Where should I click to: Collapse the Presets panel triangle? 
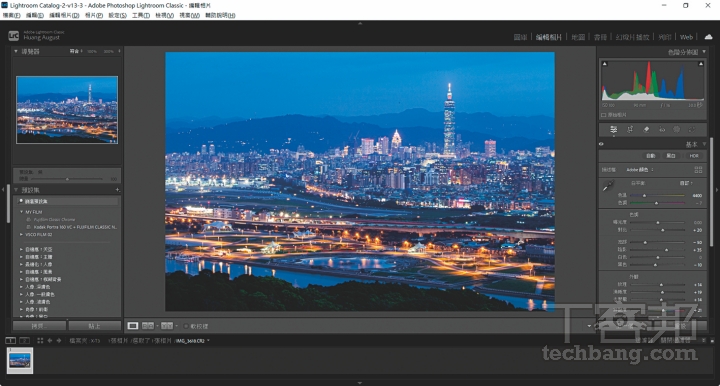16,190
